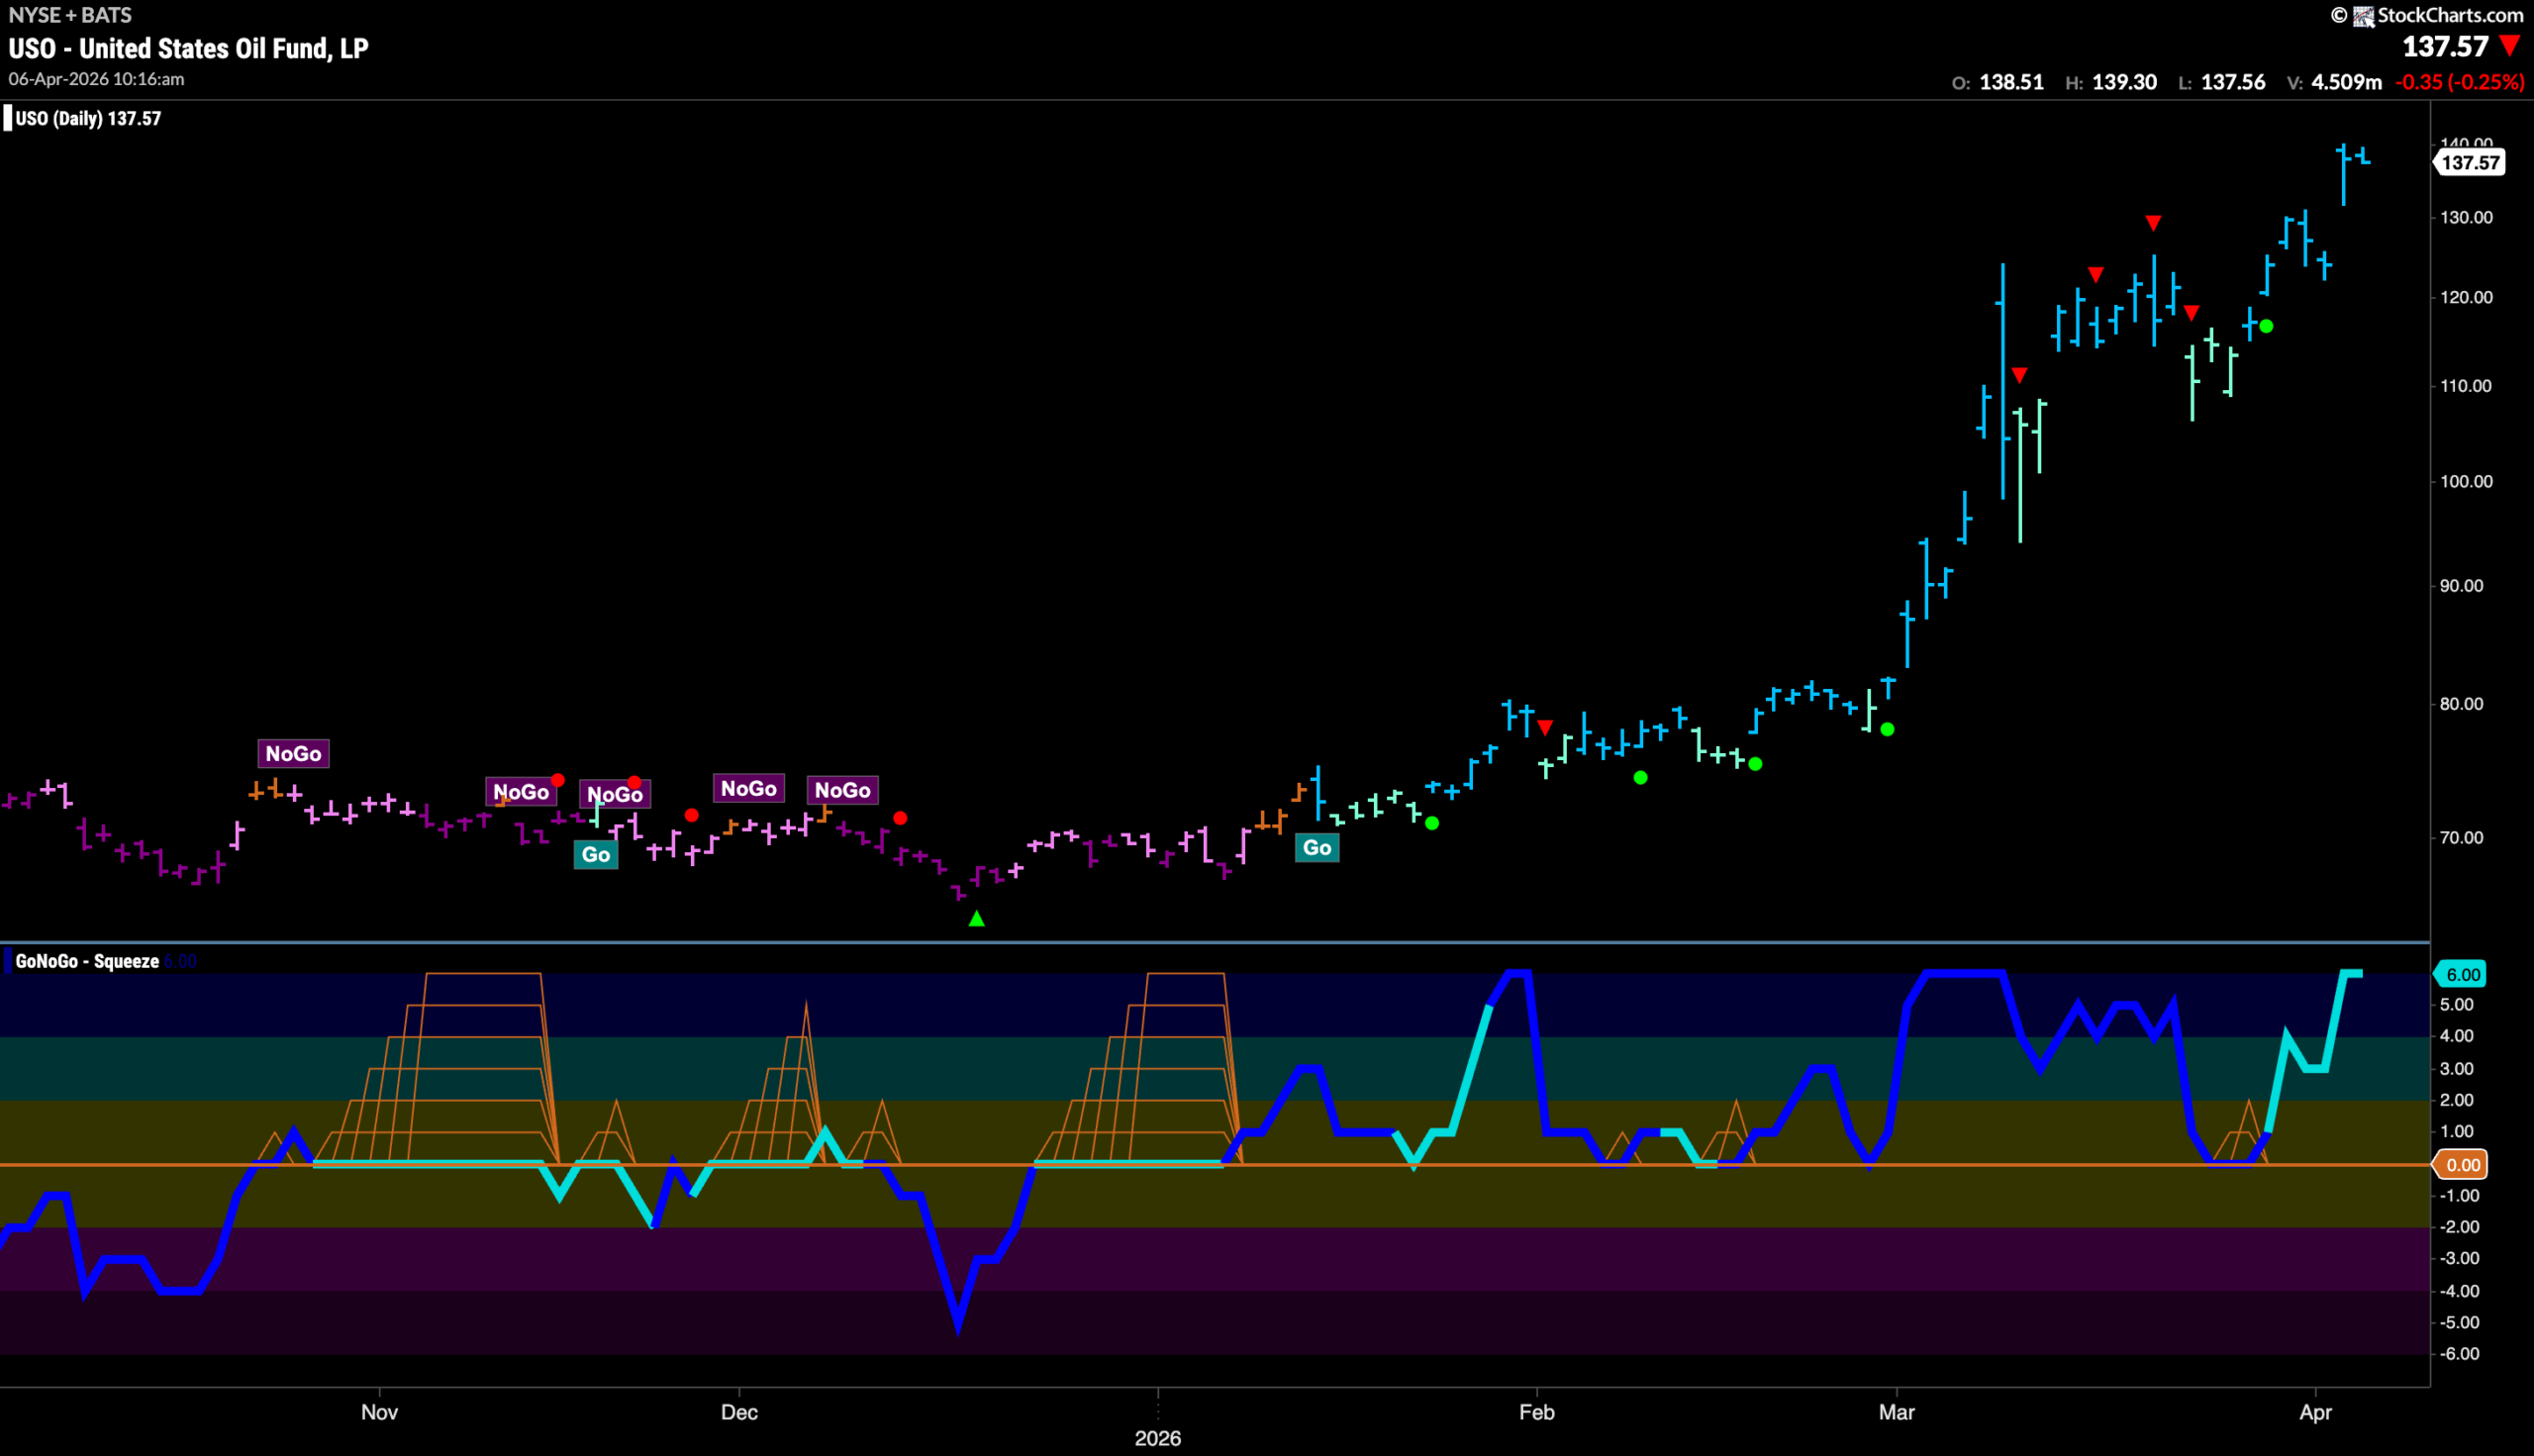This screenshot has width=2534, height=1456.
Task: Click the USO - United States Oil Fund title
Action: coord(189,48)
